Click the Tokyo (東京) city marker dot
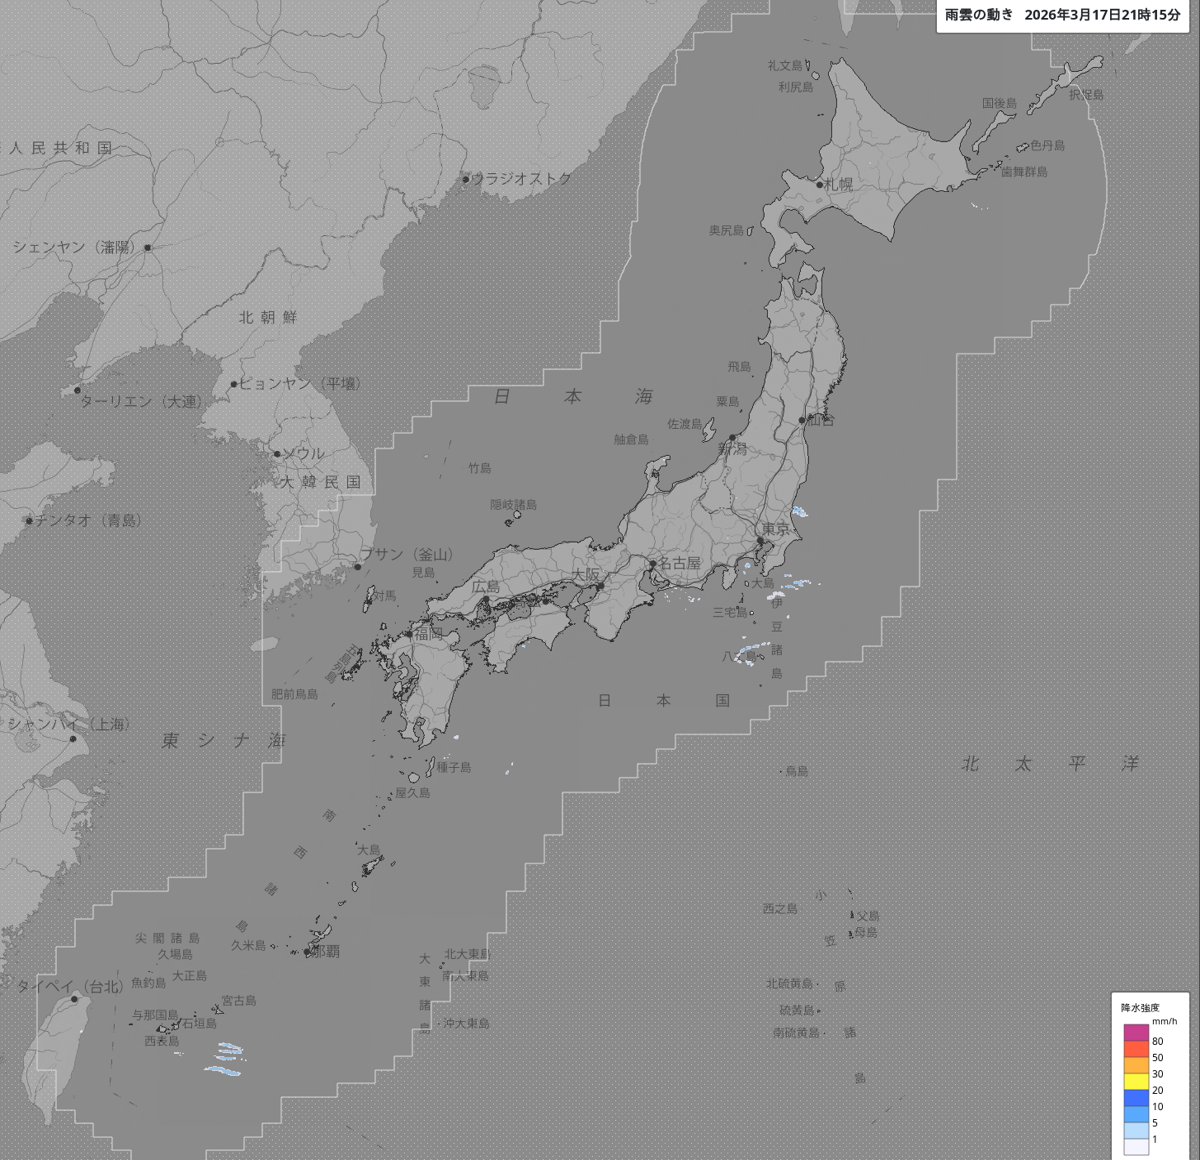 tap(760, 540)
